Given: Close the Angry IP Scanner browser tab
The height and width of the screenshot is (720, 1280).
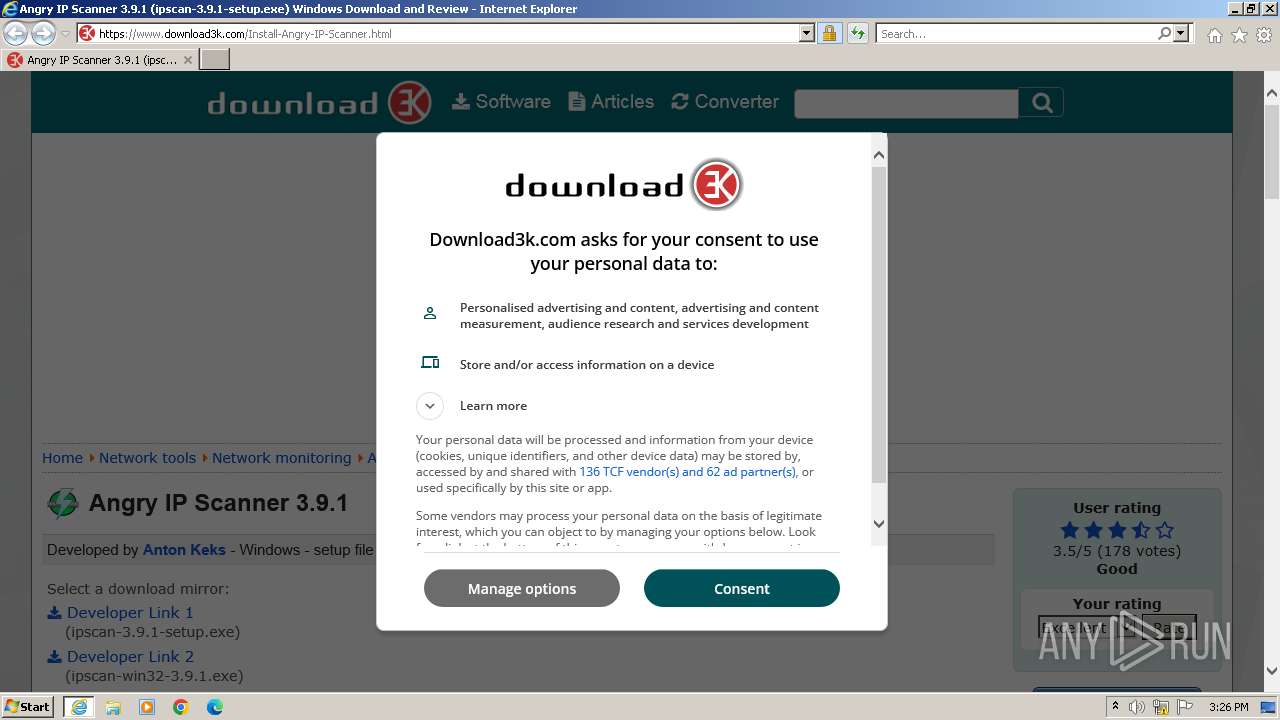Looking at the screenshot, I should click(x=187, y=60).
